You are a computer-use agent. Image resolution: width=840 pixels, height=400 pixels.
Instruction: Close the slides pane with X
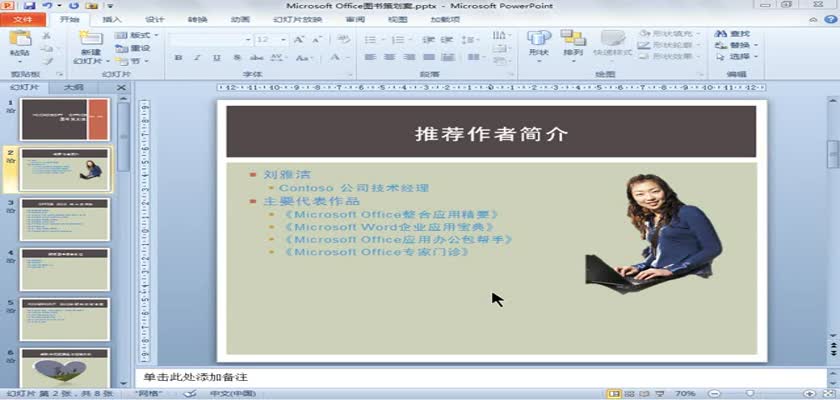click(x=121, y=88)
